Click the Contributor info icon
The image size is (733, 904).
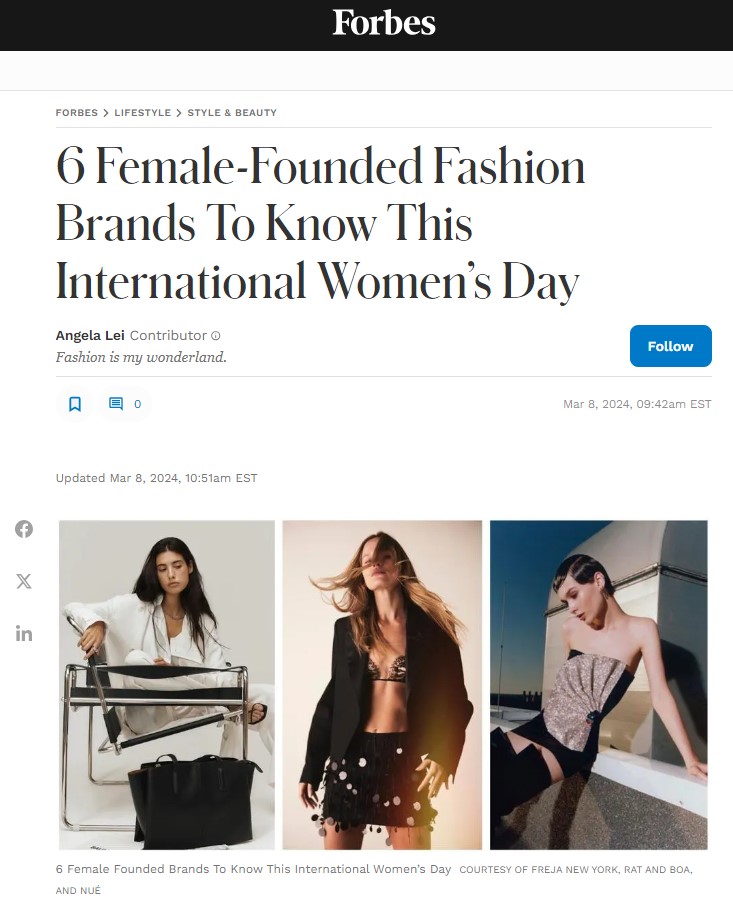tap(216, 336)
